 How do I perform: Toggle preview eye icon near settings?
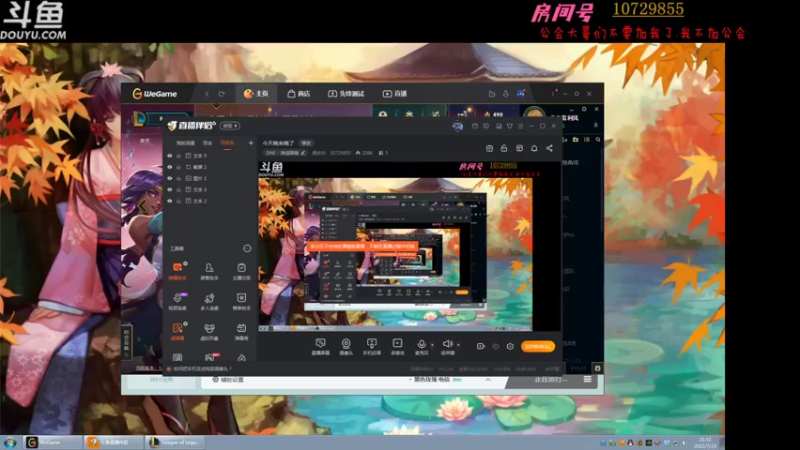click(495, 346)
